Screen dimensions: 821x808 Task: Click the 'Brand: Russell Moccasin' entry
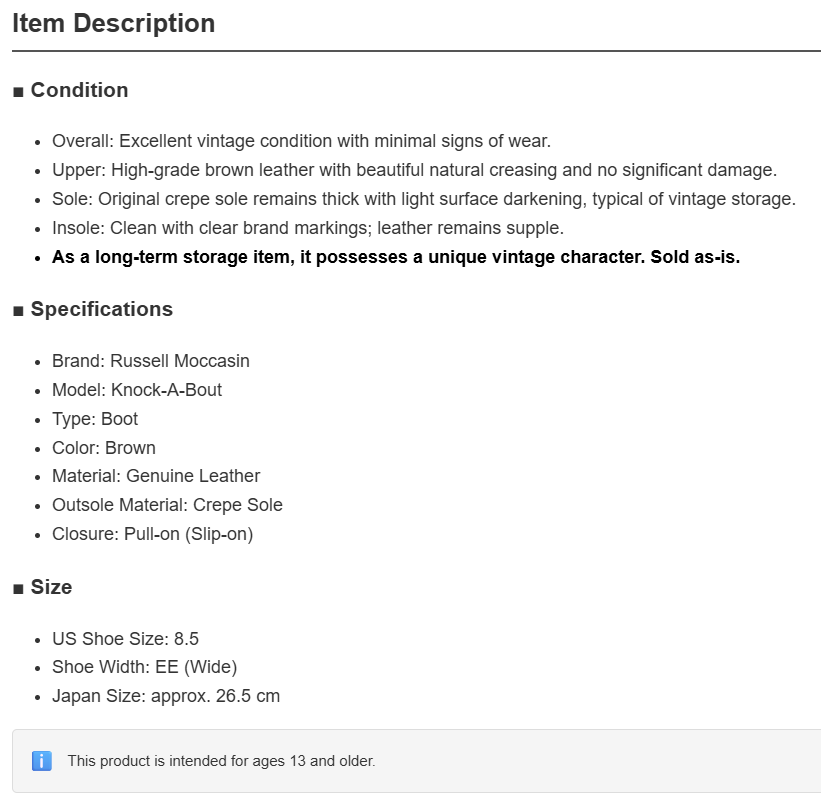151,361
